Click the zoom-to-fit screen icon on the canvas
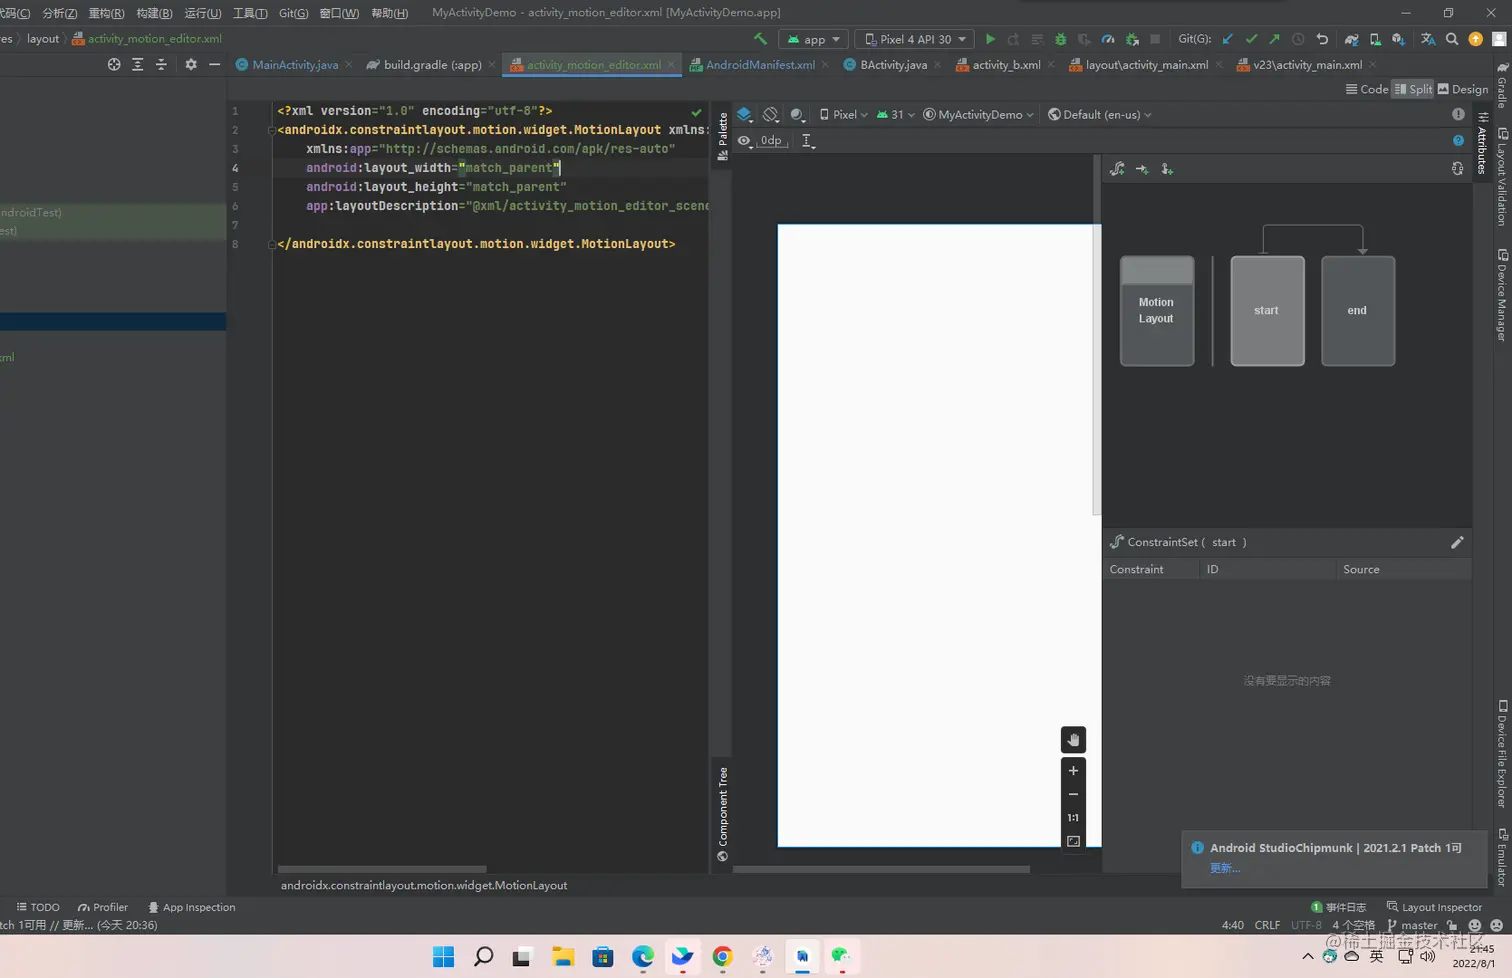 (x=1073, y=841)
